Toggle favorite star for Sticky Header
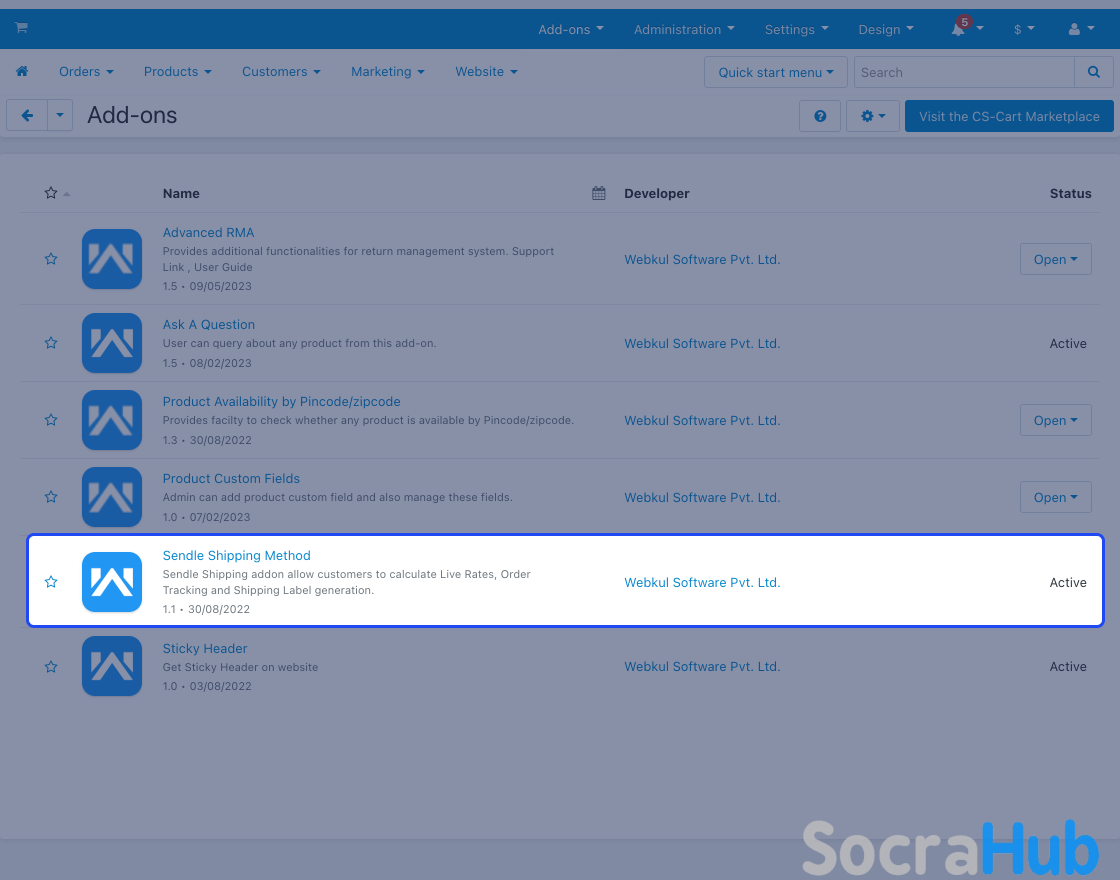Image resolution: width=1120 pixels, height=880 pixels. [51, 666]
